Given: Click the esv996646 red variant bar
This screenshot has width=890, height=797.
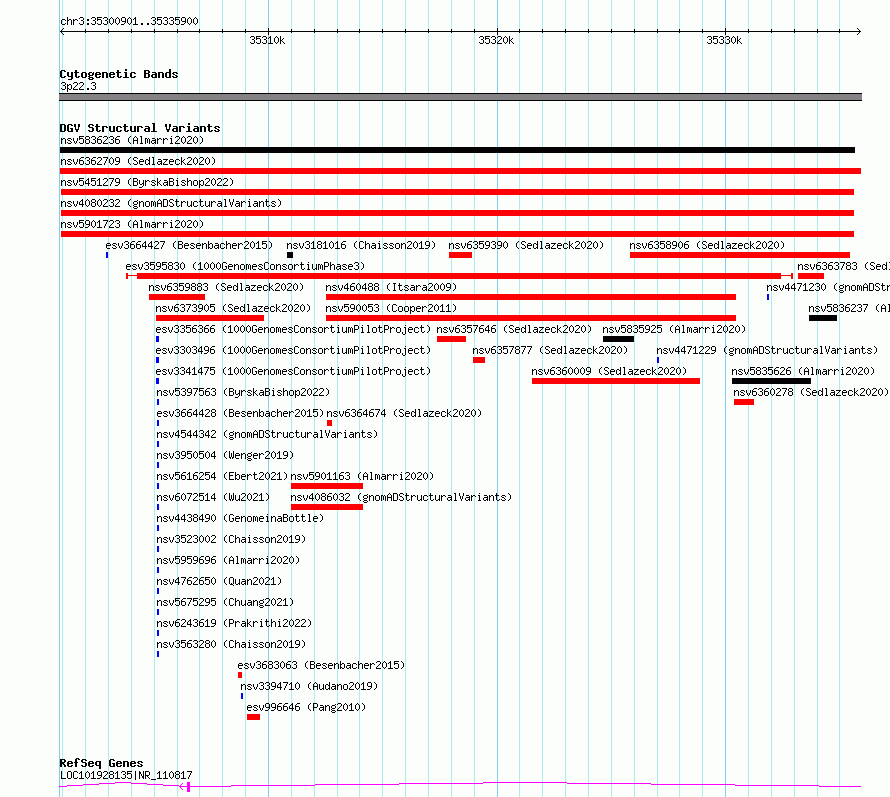Looking at the screenshot, I should click(x=253, y=717).
